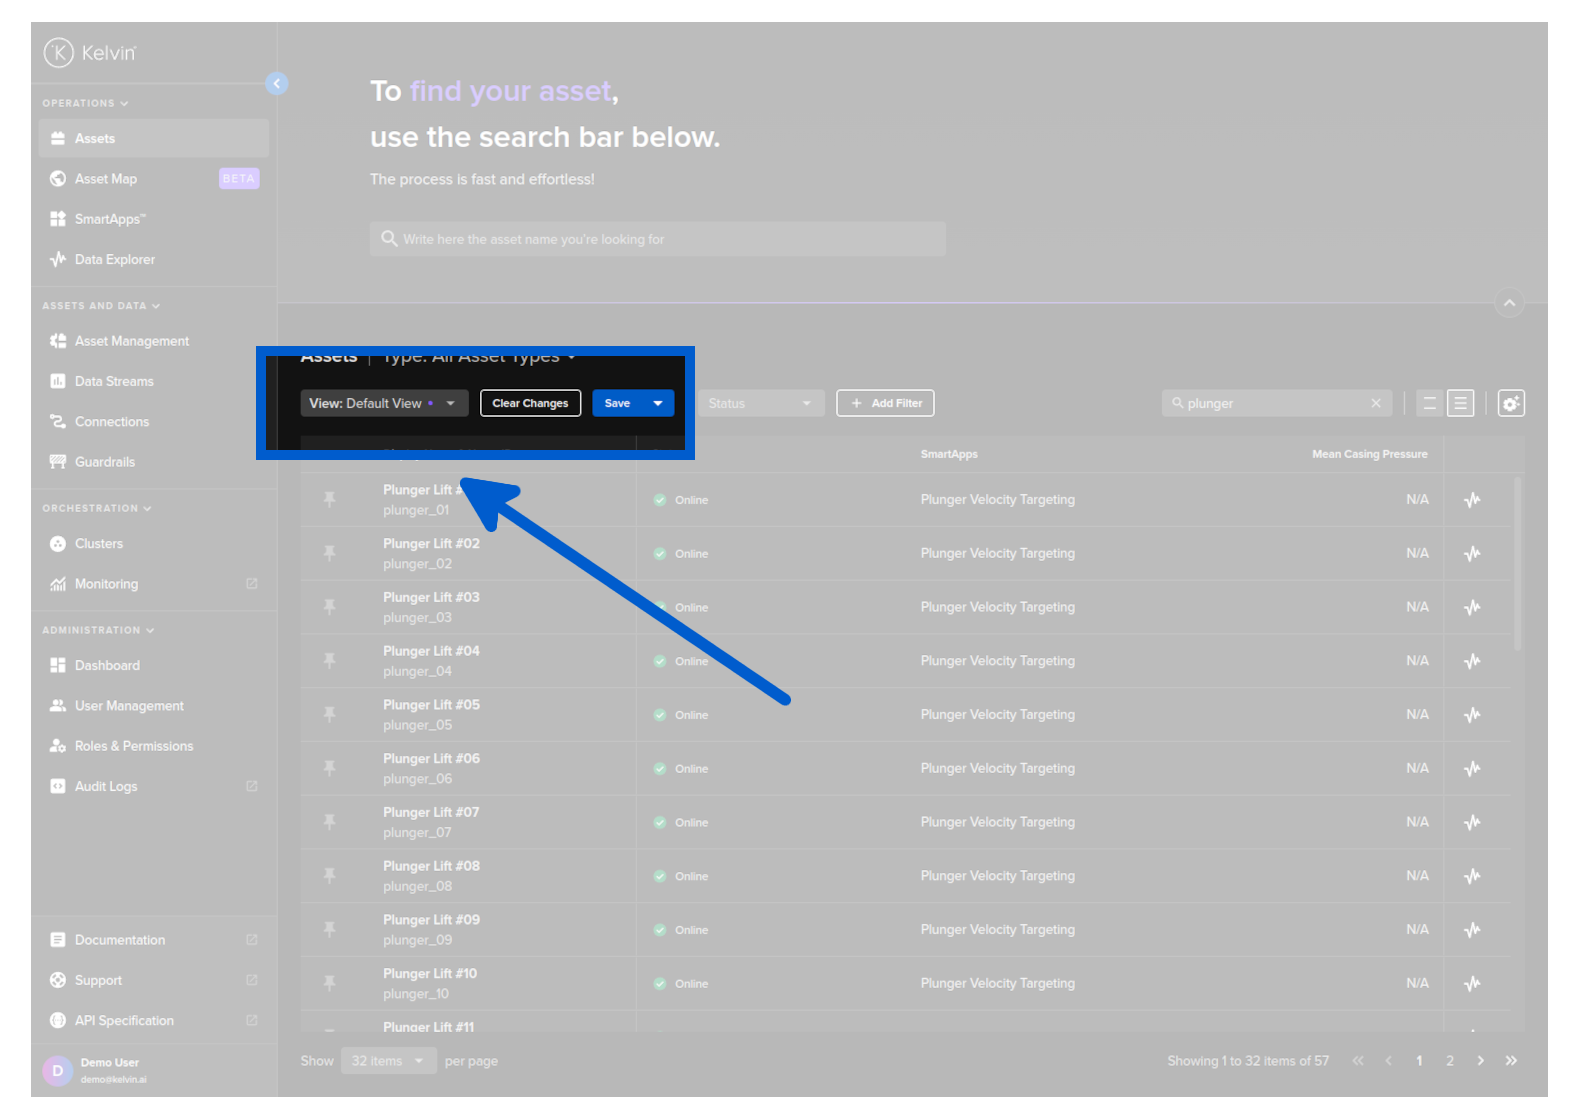Switch to compact row density view

(x=1429, y=404)
